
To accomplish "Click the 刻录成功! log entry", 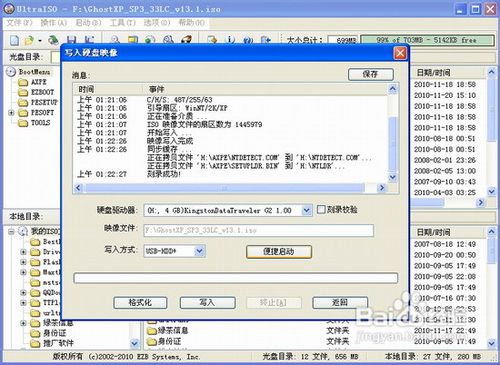I will (164, 174).
